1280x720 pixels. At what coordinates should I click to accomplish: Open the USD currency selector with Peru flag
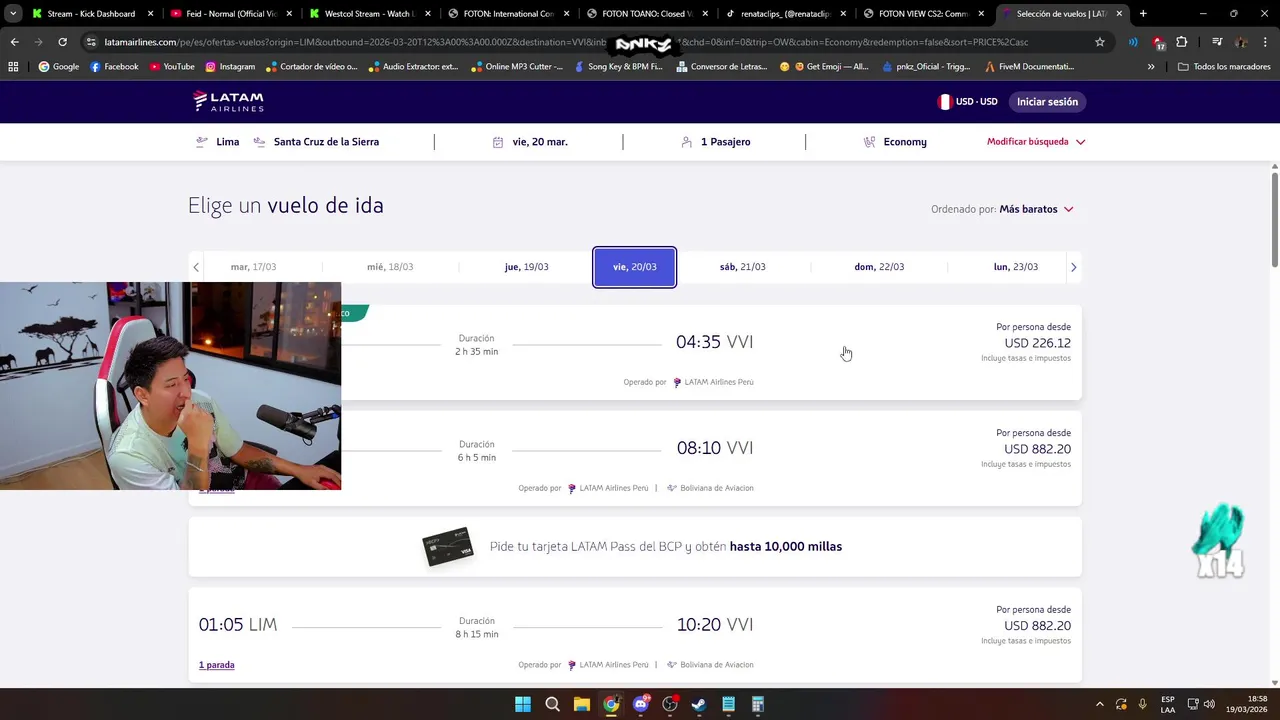coord(967,102)
